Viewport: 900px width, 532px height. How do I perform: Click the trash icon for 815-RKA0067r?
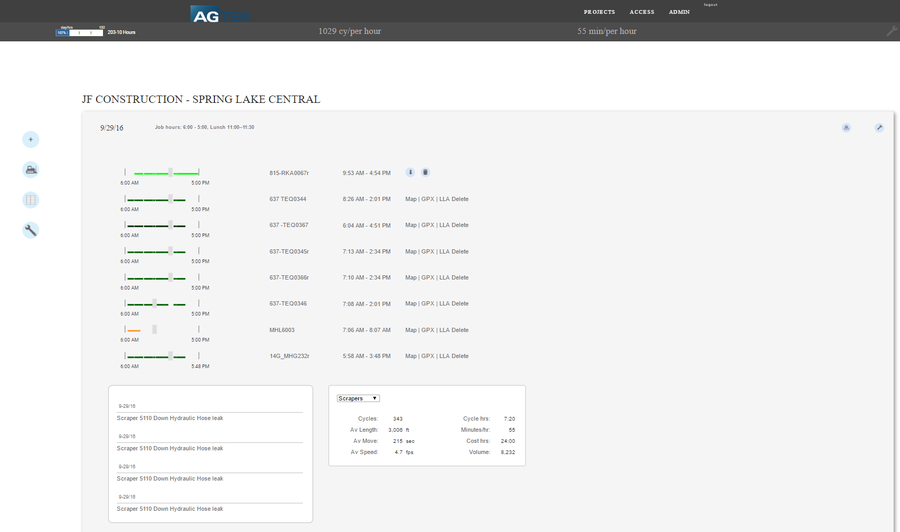tap(425, 173)
